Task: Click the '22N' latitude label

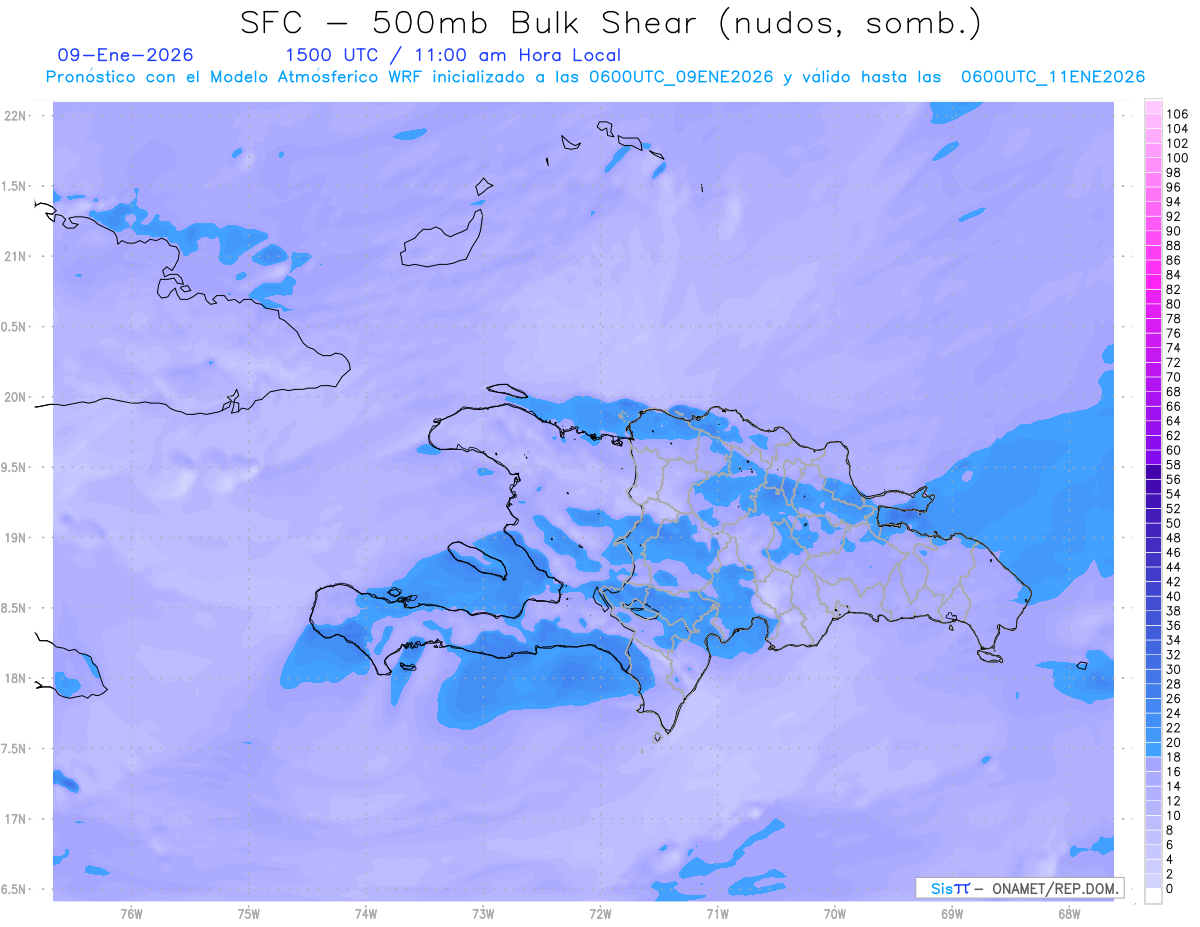Action: 14,116
